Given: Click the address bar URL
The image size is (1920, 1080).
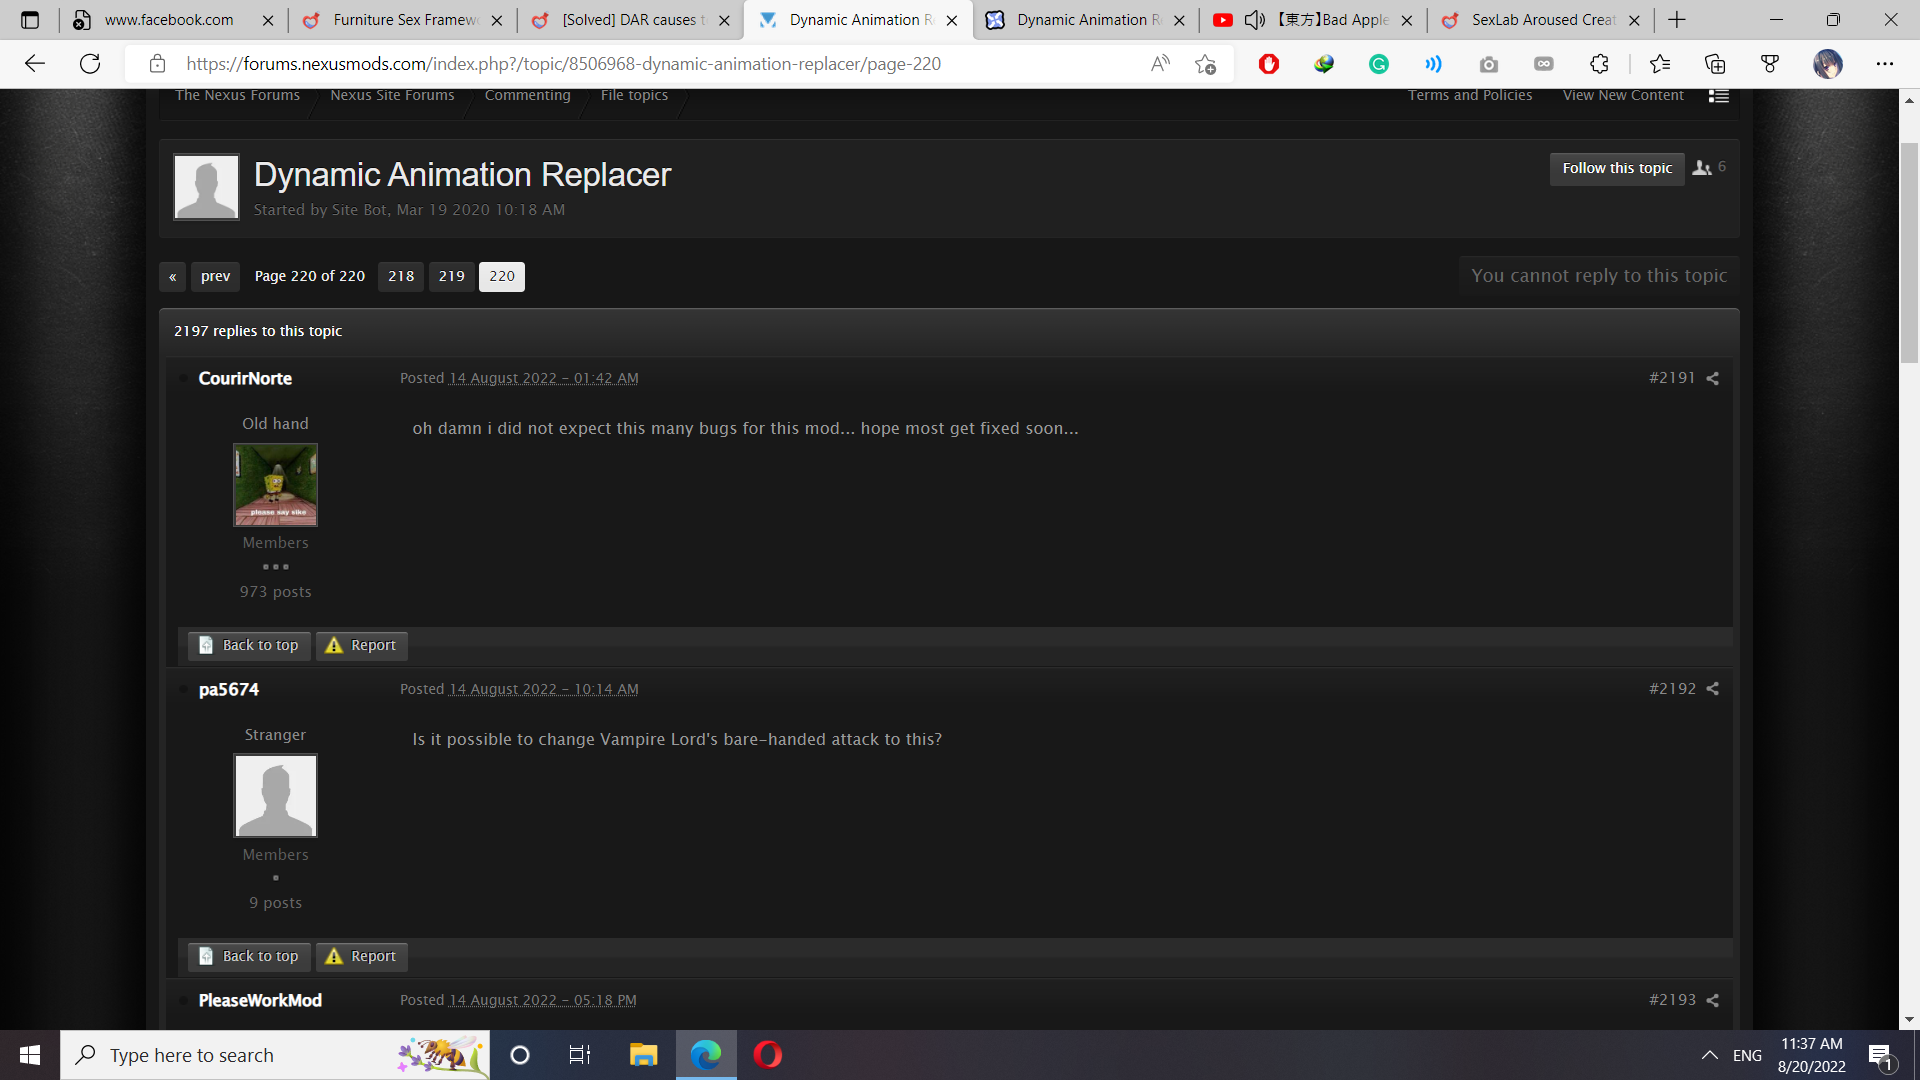Looking at the screenshot, I should pyautogui.click(x=563, y=64).
